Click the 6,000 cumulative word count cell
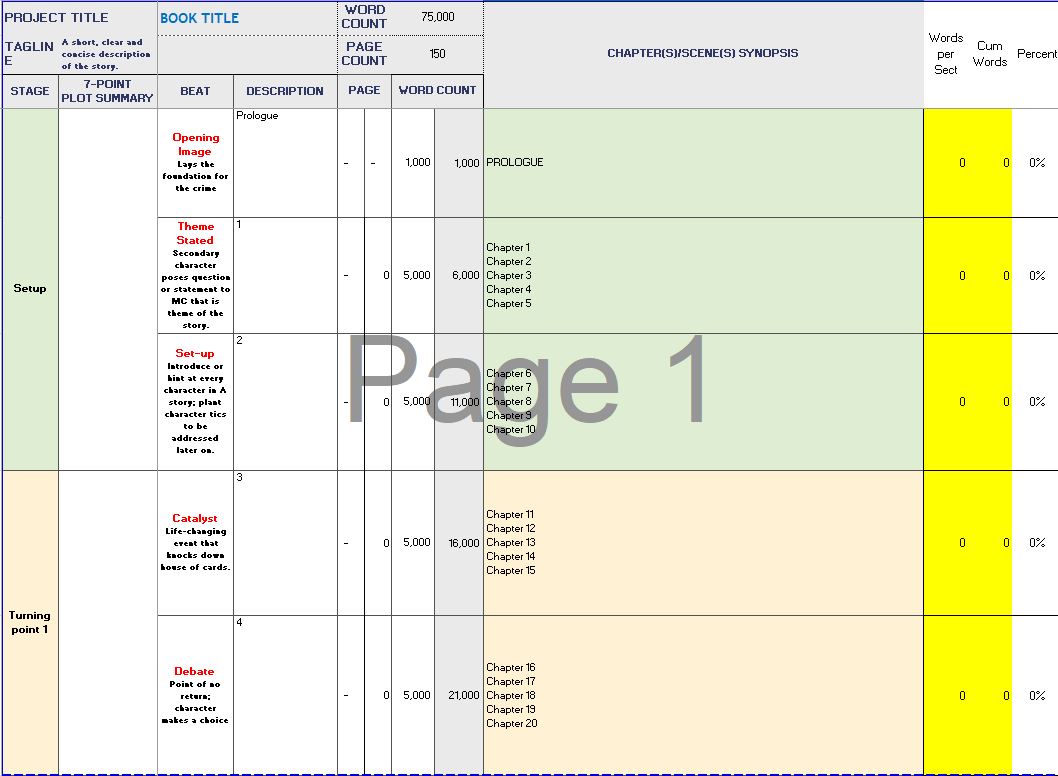This screenshot has height=776, width=1058. point(459,275)
